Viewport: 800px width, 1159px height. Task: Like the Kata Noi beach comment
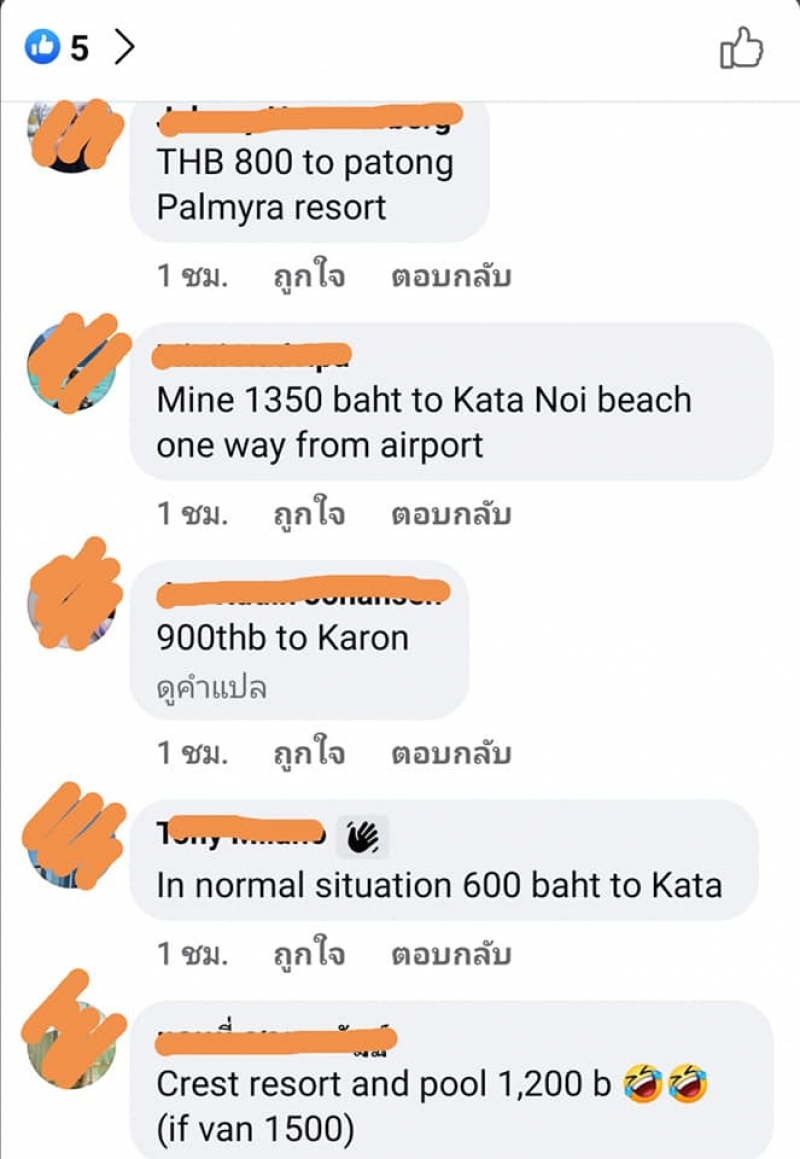[309, 514]
